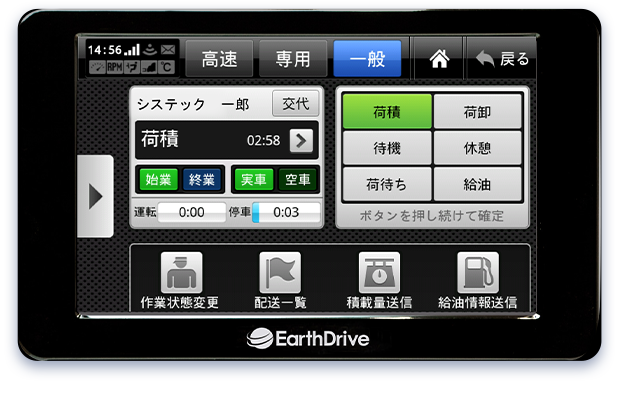620x400 pixels.
Task: Tap the speedometer indicator icon
Action: tap(97, 67)
